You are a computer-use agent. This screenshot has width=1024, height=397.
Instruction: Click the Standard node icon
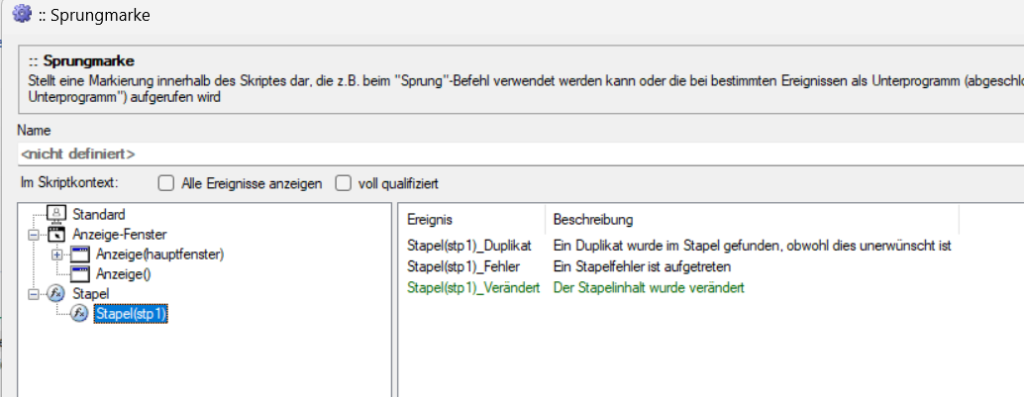(x=57, y=214)
